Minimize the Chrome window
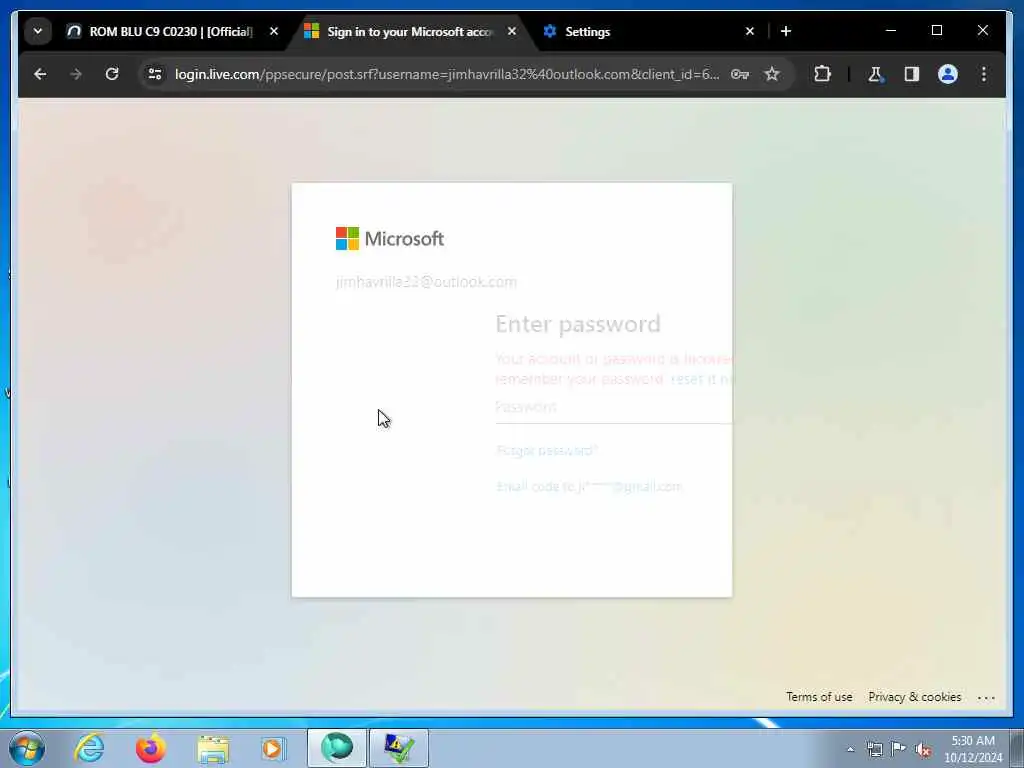 (891, 31)
